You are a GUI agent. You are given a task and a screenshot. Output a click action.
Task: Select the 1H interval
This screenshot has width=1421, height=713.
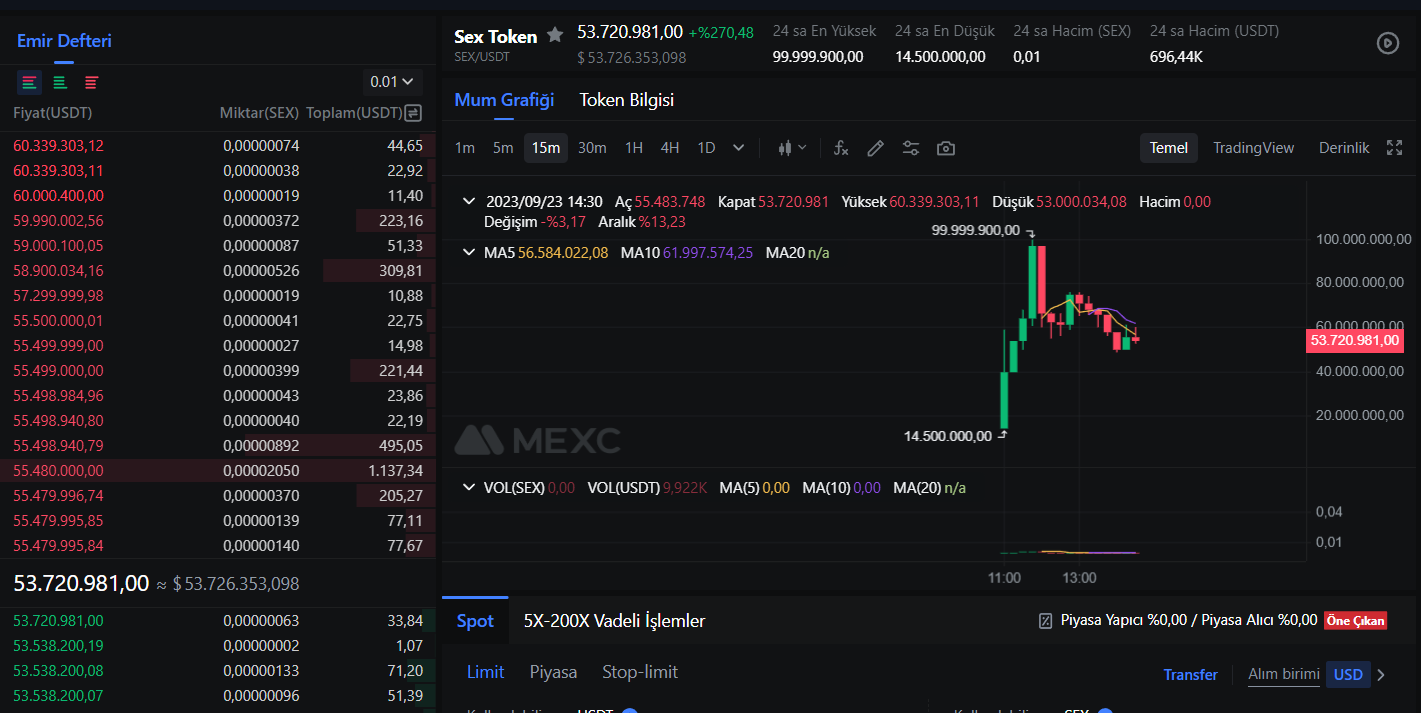pyautogui.click(x=634, y=148)
